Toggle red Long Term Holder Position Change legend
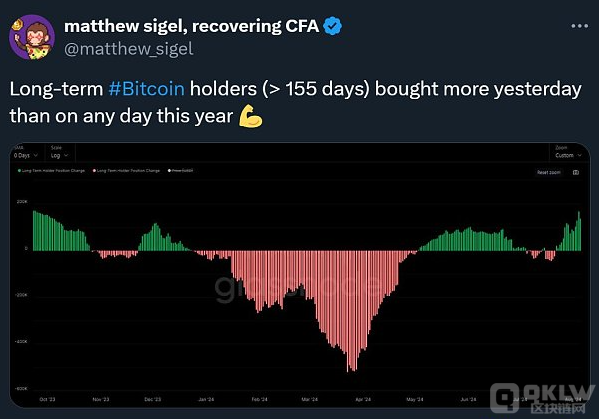This screenshot has width=599, height=419. [126, 171]
